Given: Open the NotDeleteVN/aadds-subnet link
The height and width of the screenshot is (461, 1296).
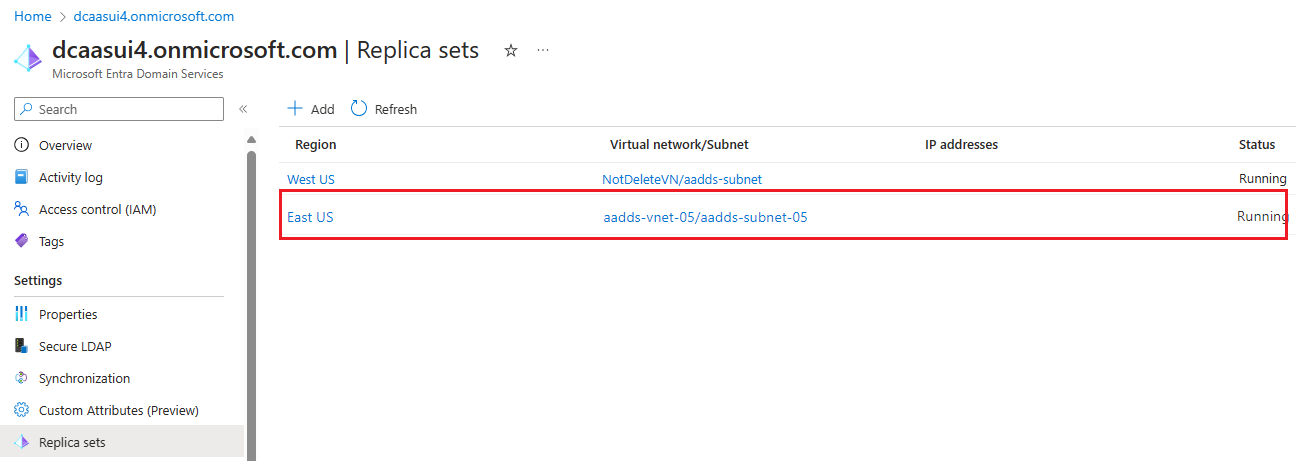Looking at the screenshot, I should pyautogui.click(x=682, y=179).
